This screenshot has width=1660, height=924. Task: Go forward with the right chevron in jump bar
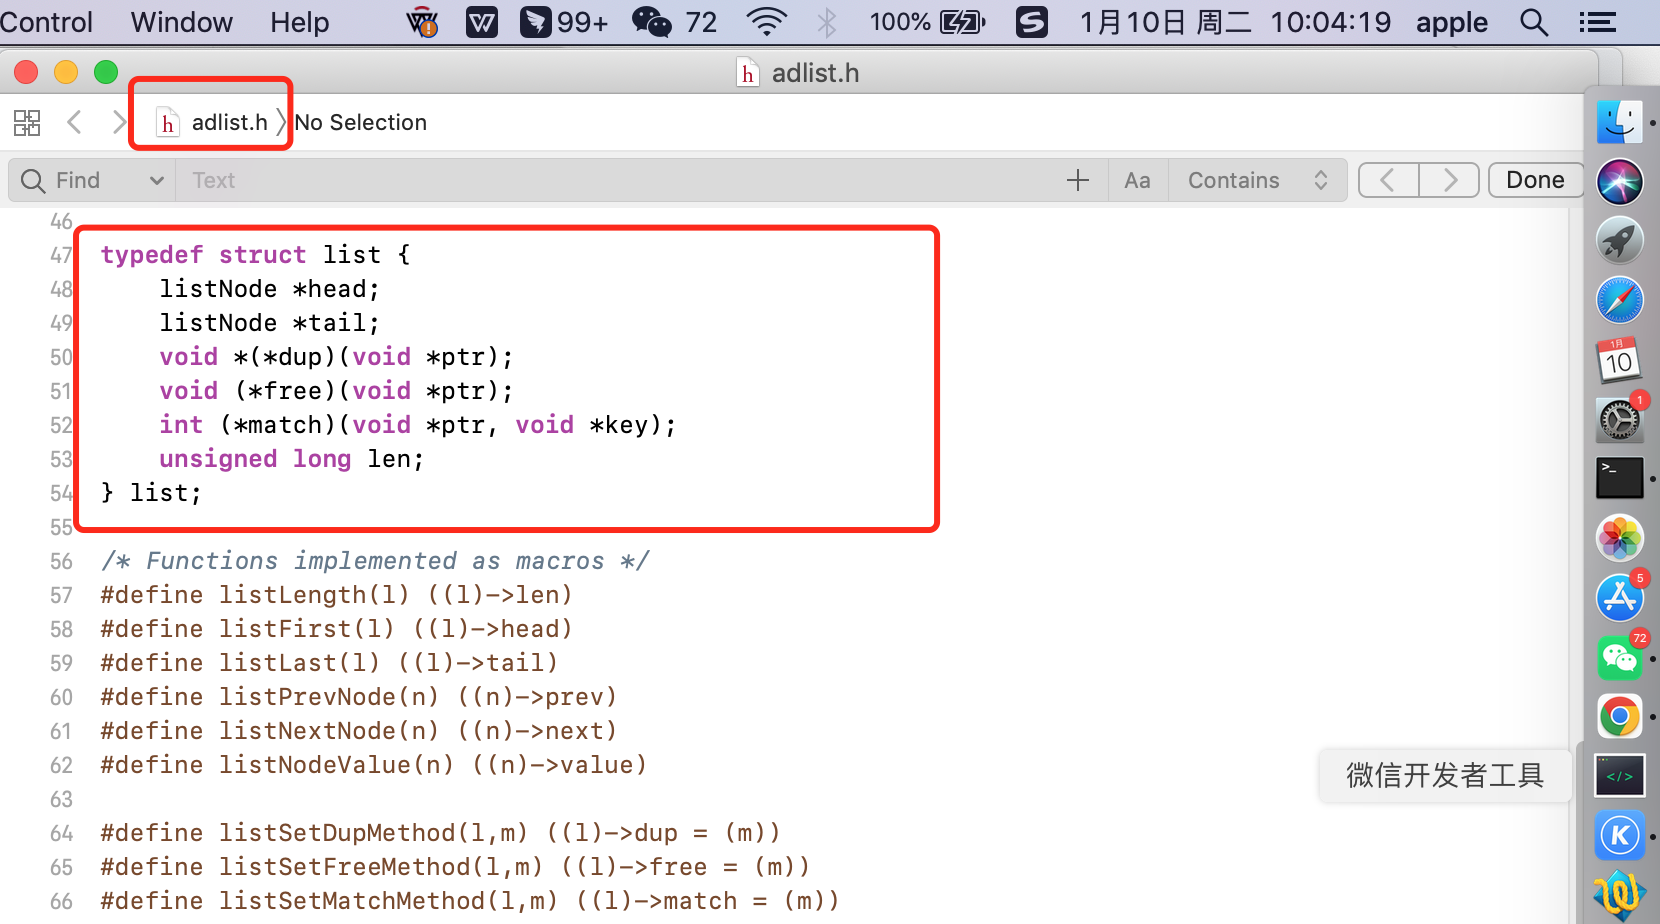tap(119, 122)
